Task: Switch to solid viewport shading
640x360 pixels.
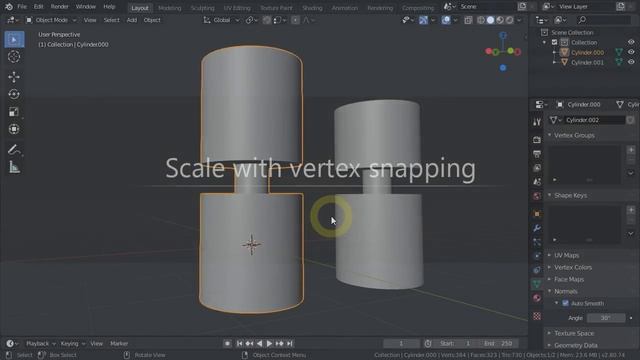Action: (490, 20)
